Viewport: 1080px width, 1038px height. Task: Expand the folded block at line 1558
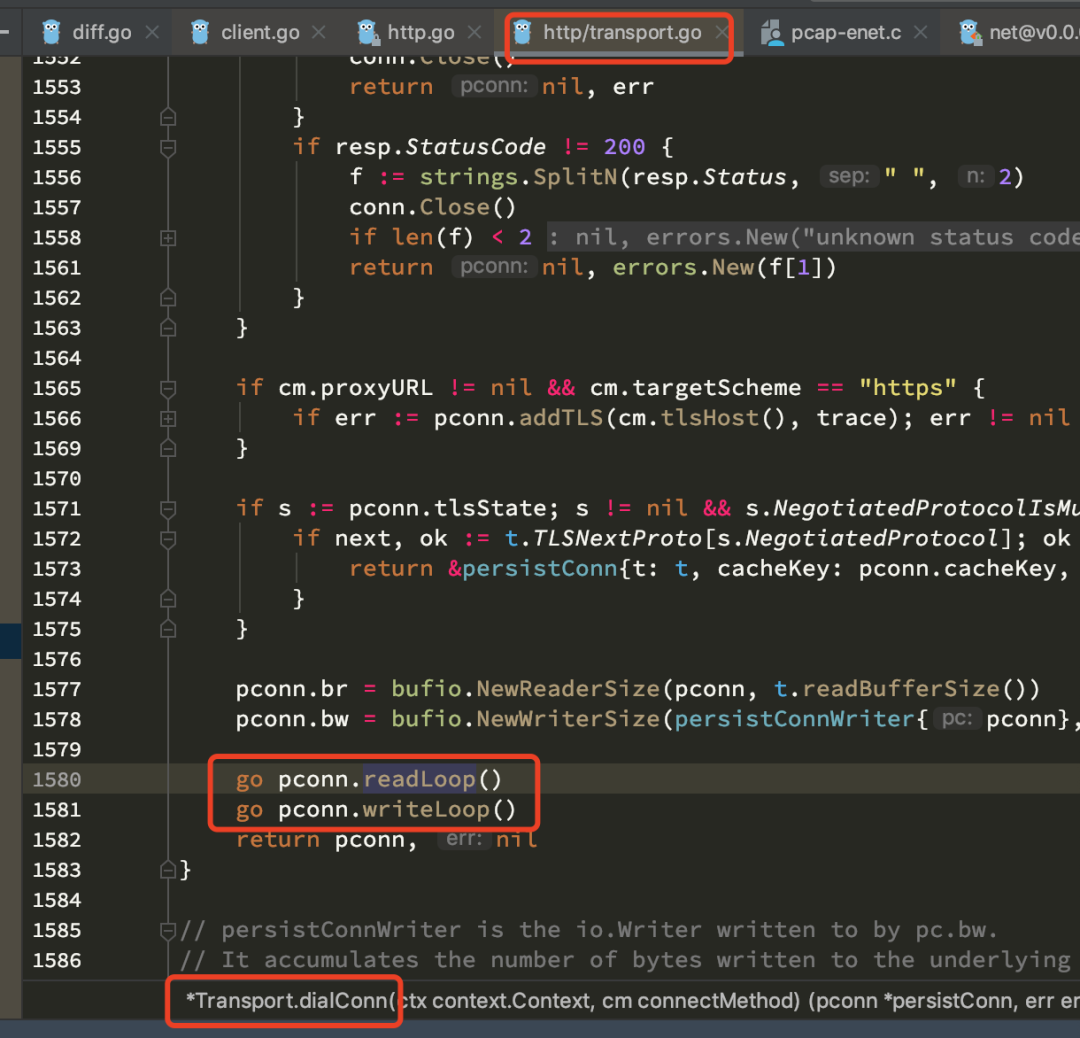tap(168, 238)
